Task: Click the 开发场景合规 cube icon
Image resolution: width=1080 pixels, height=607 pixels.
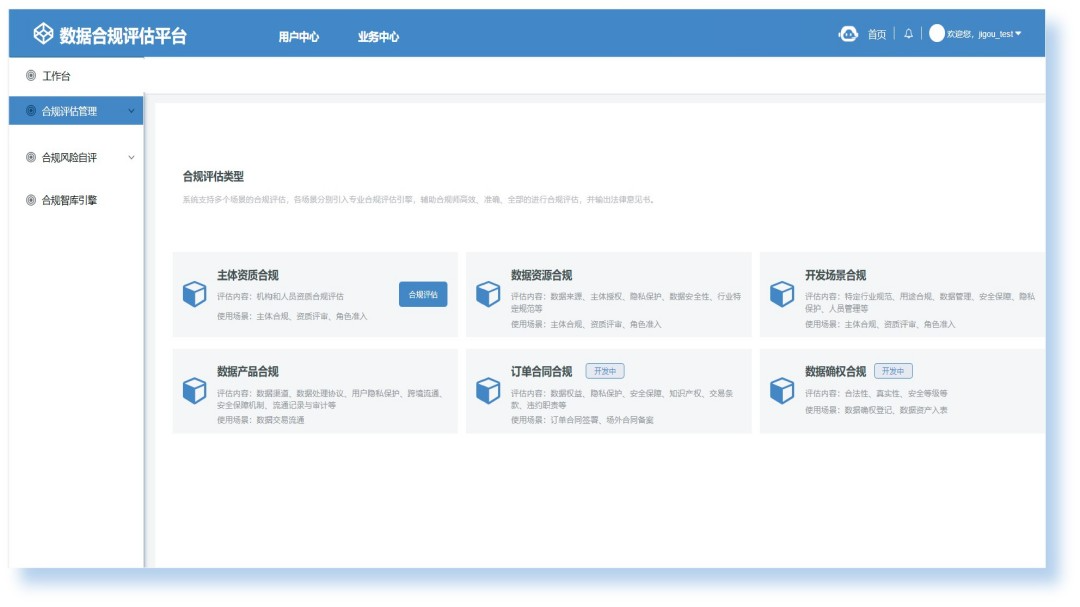Action: pyautogui.click(x=782, y=294)
